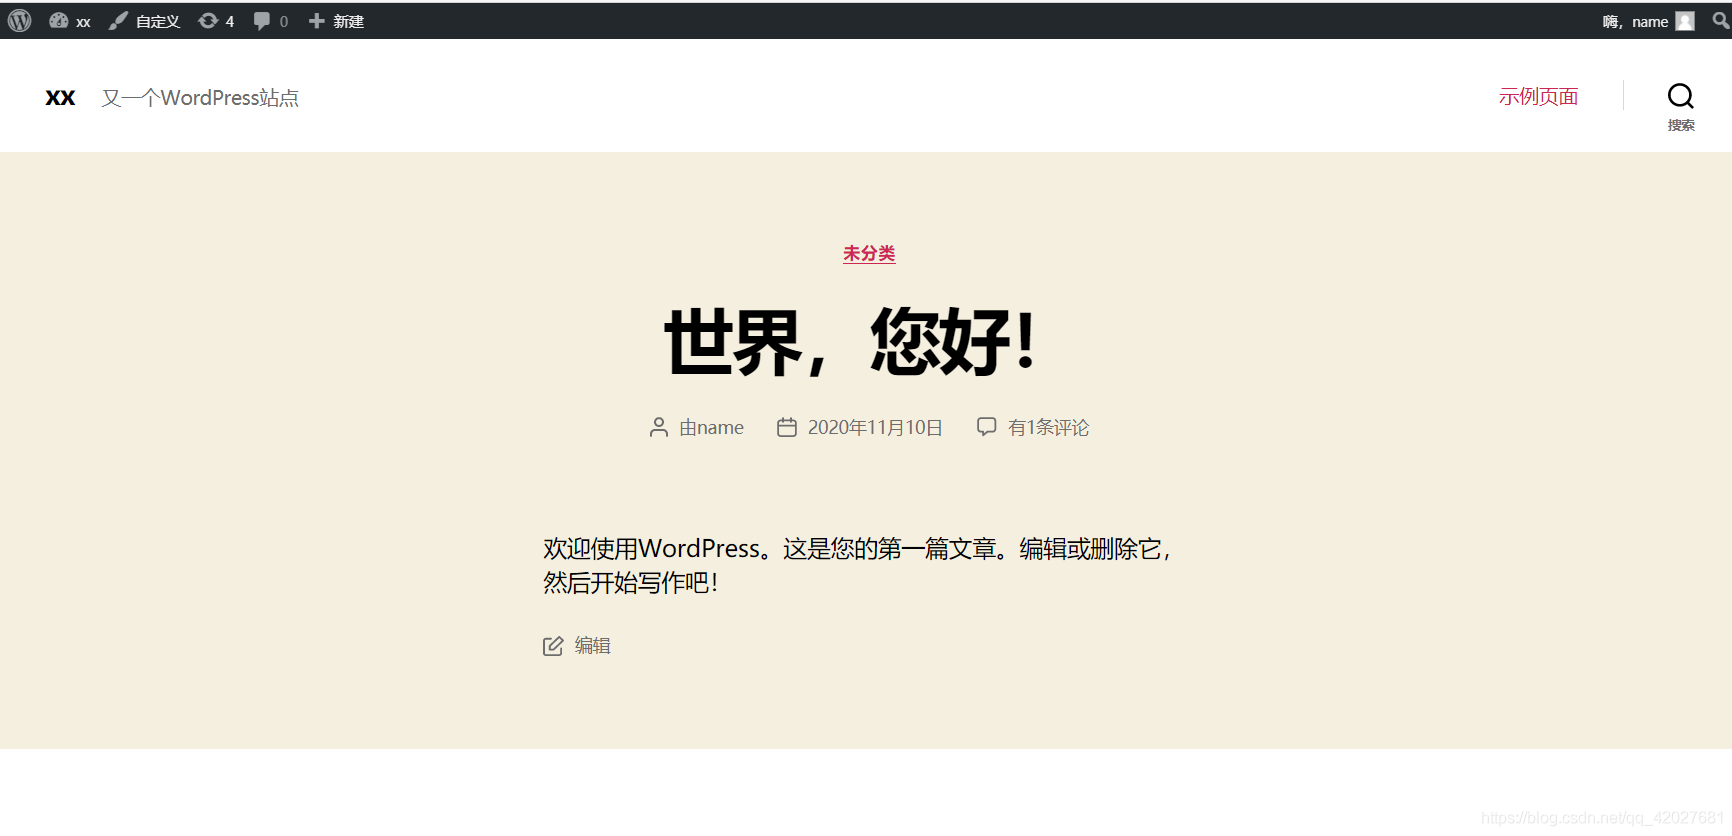Click the calendar icon beside post date
The width and height of the screenshot is (1732, 836).
[787, 428]
